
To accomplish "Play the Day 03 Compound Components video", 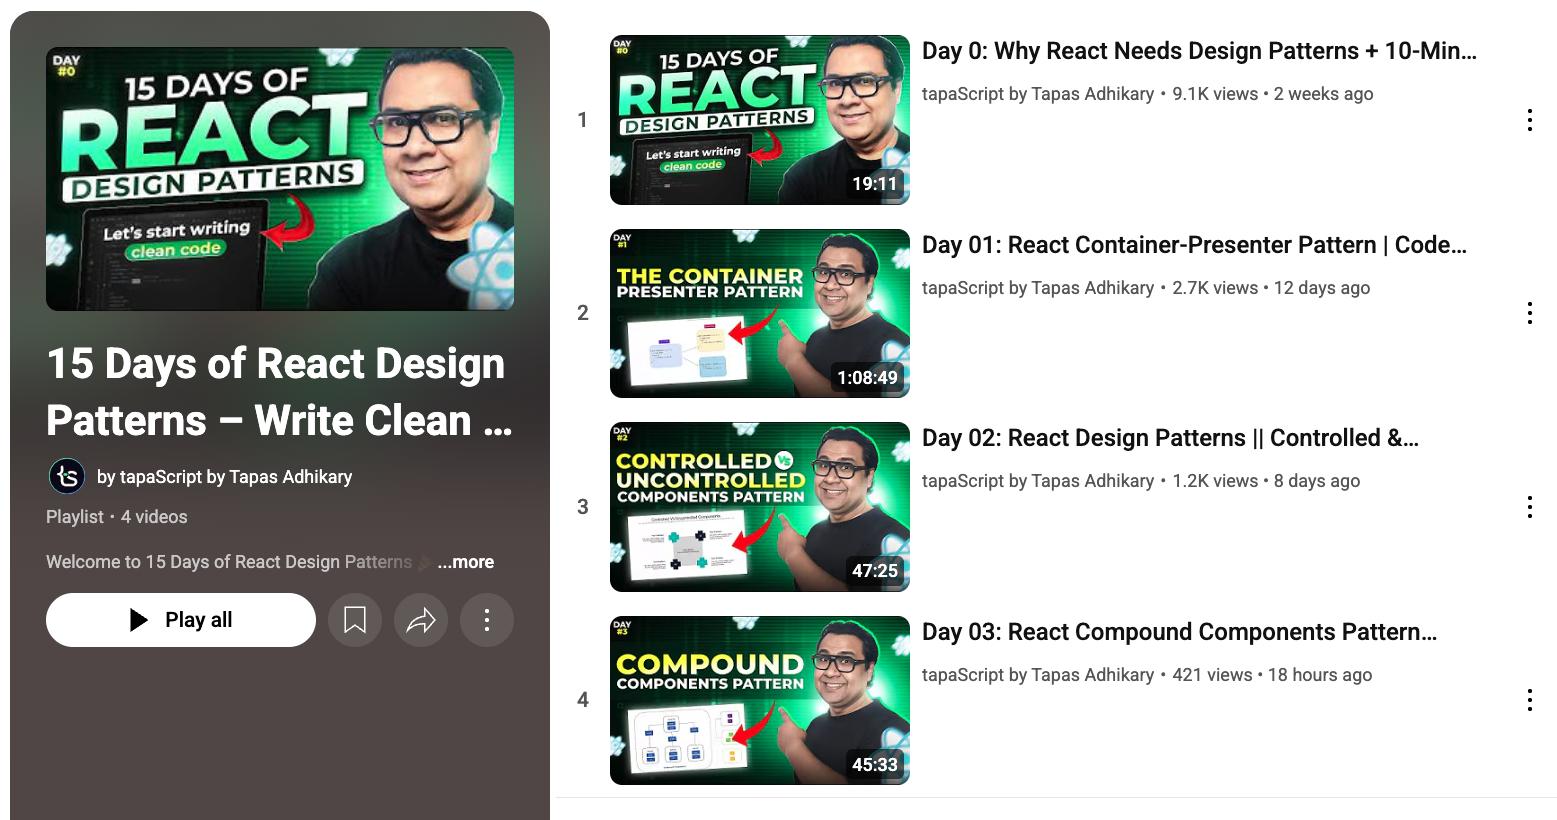I will click(x=1180, y=631).
